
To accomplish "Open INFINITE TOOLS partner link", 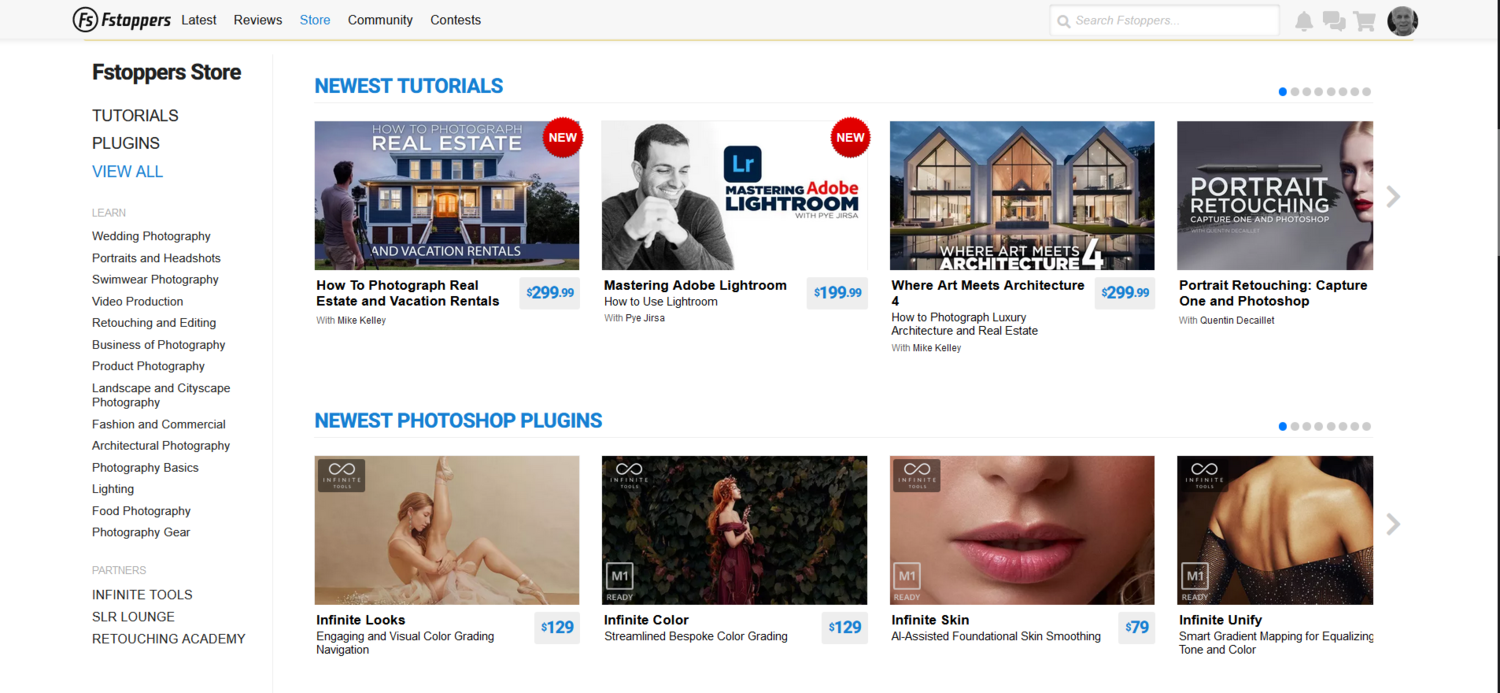I will click(x=142, y=595).
